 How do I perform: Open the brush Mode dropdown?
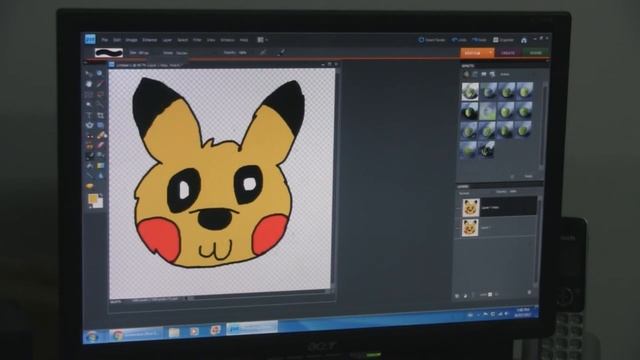click(182, 53)
